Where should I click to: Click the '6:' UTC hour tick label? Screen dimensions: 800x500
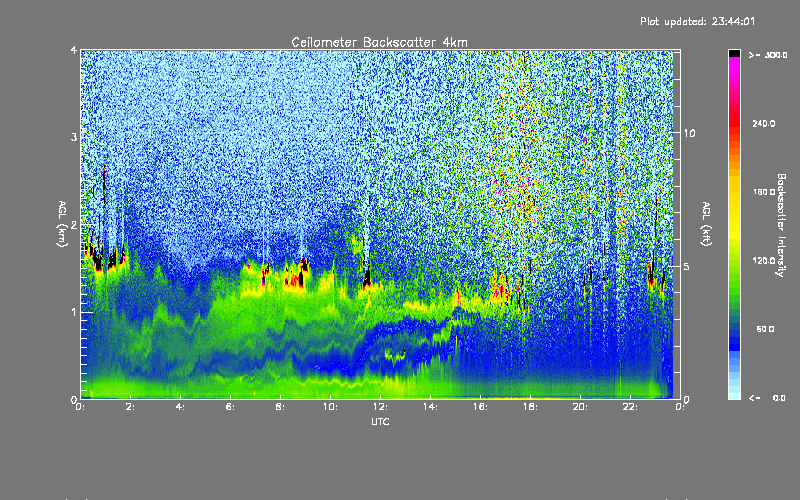pyautogui.click(x=230, y=407)
